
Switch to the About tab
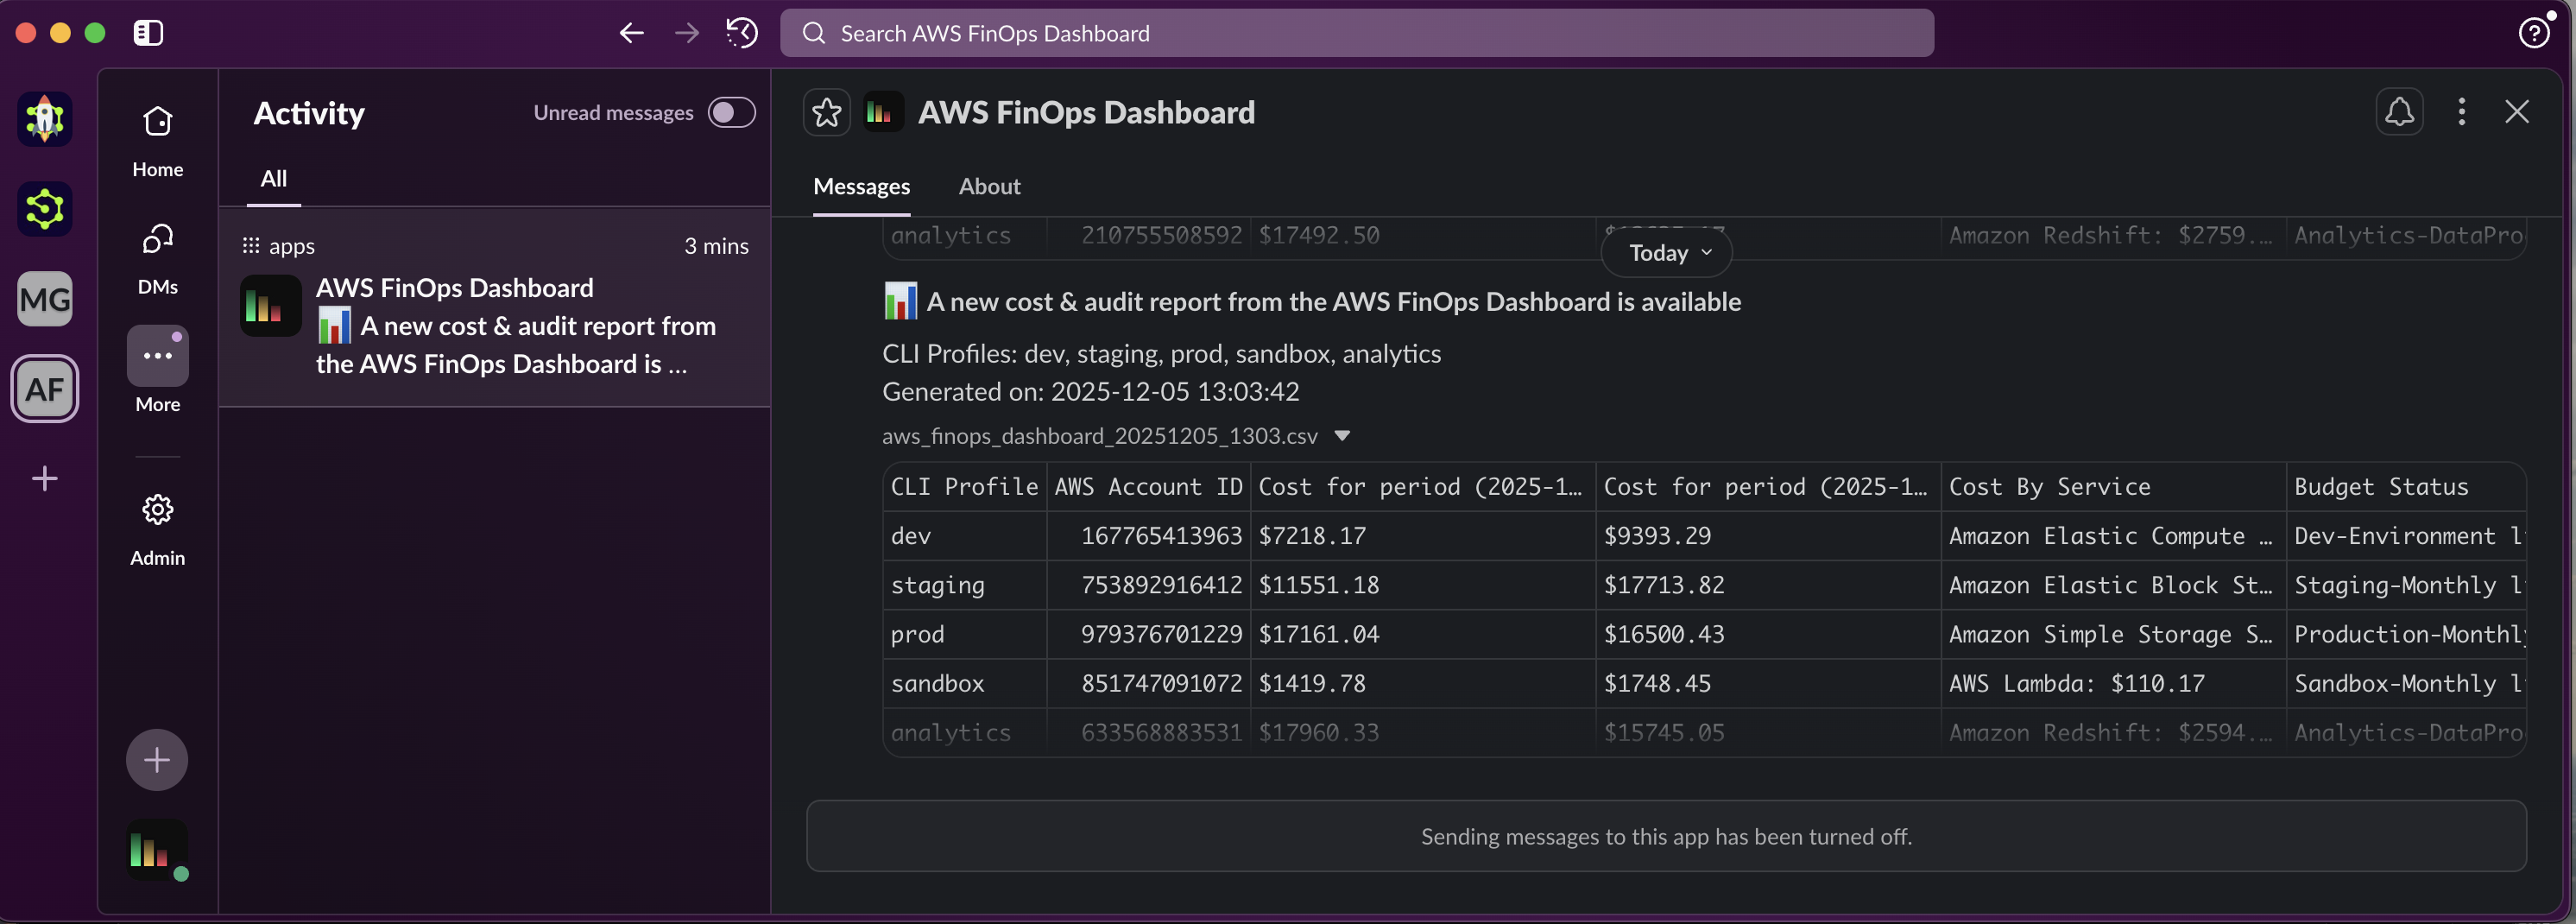tap(989, 187)
